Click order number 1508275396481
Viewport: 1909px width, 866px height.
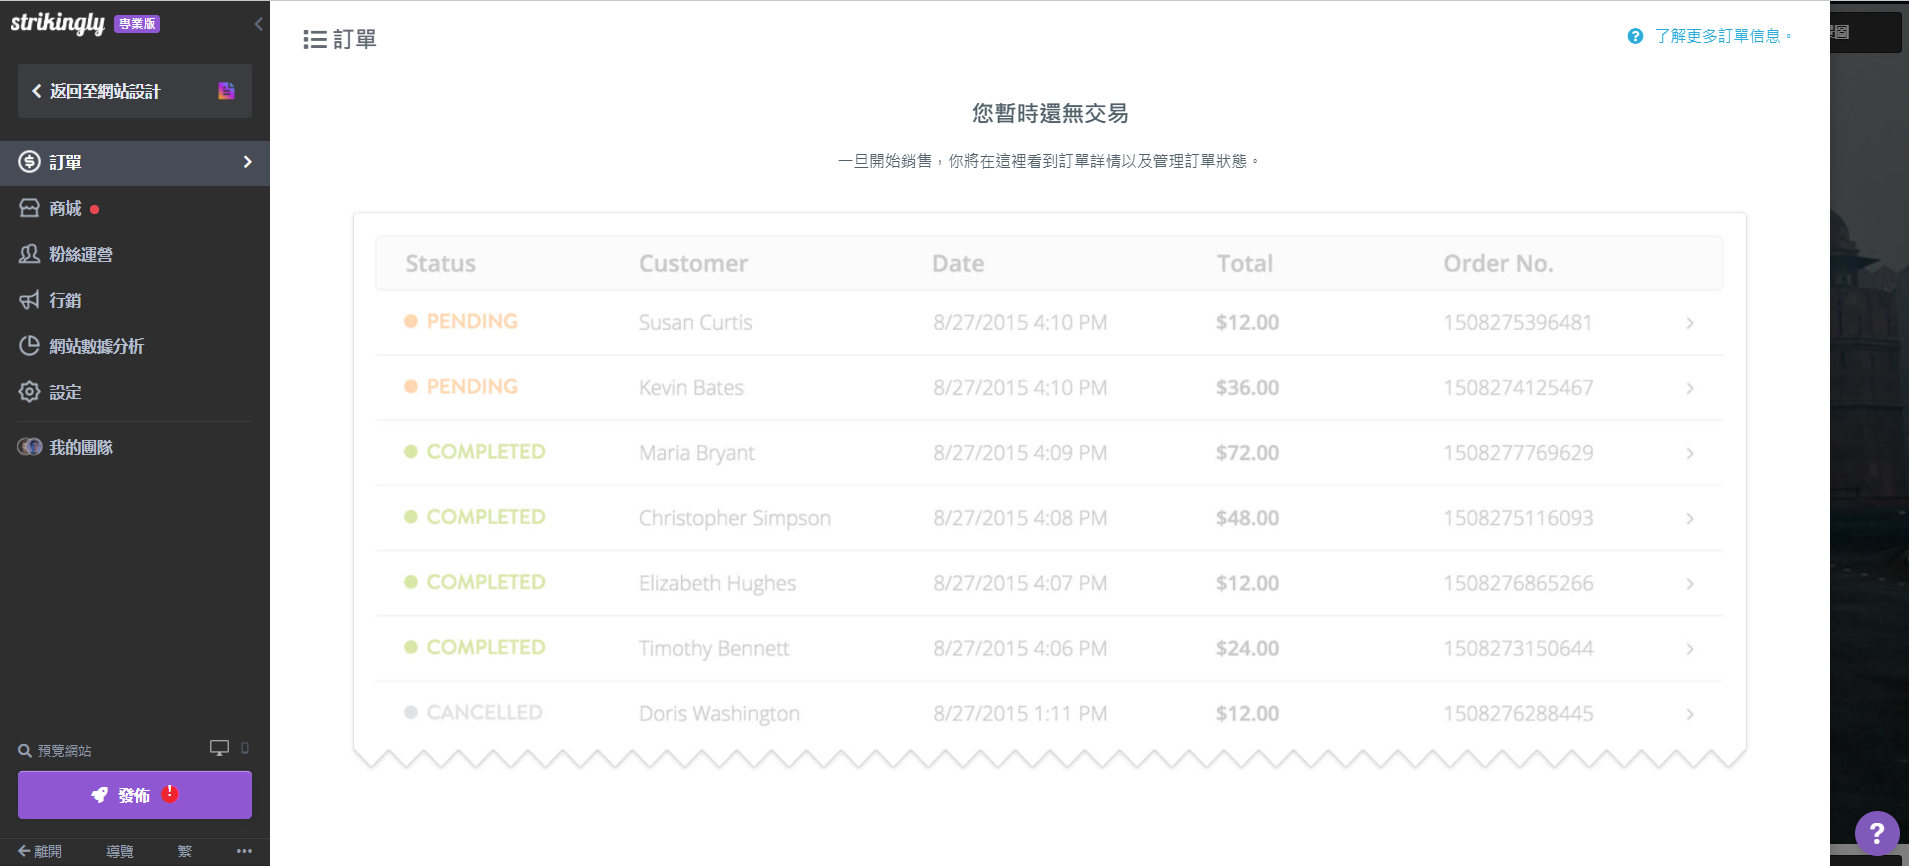1517,322
